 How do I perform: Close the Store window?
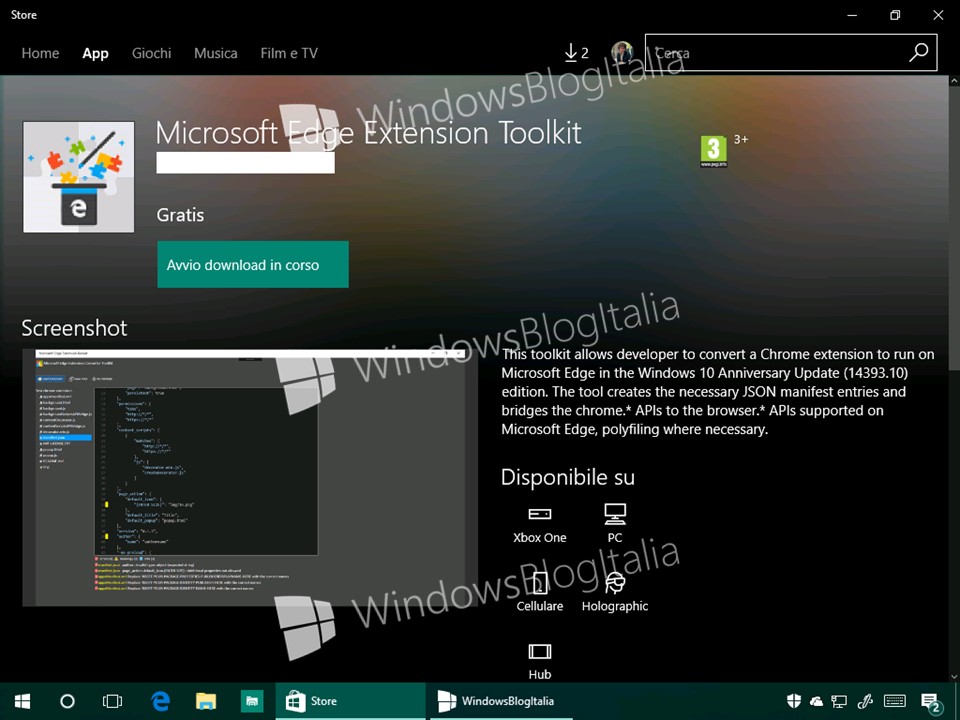click(938, 15)
